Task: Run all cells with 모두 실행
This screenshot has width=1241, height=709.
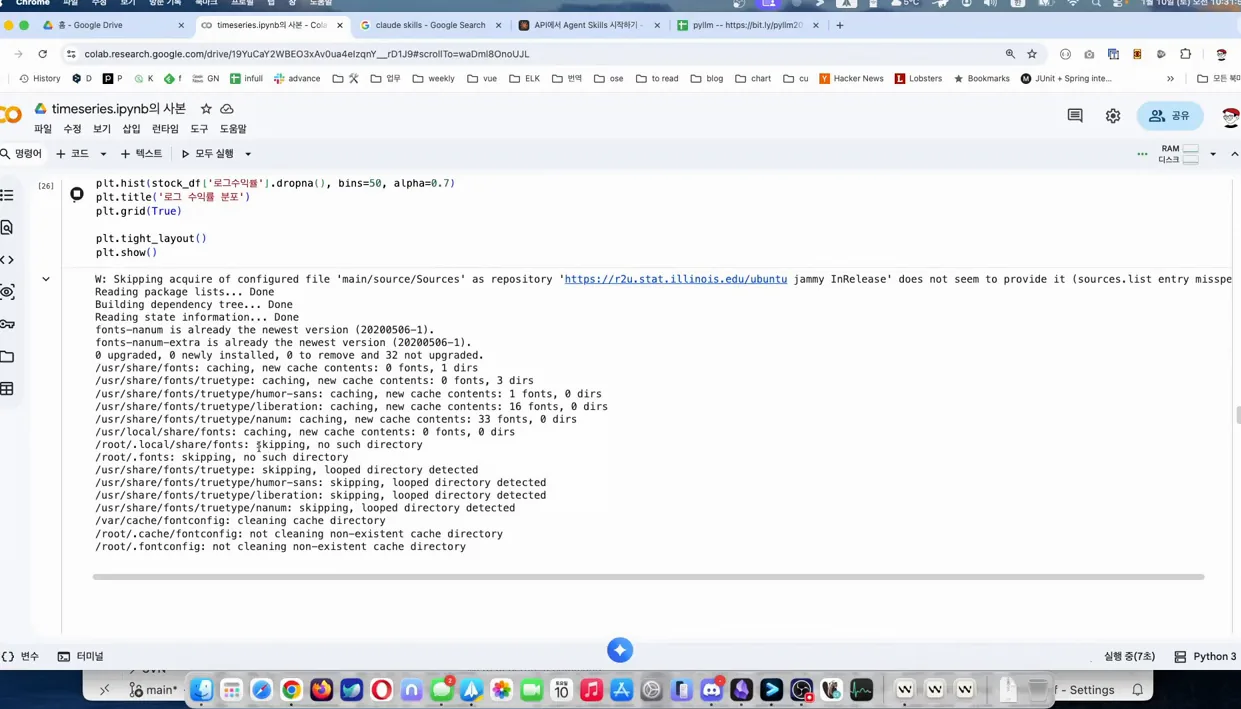Action: [x=207, y=154]
